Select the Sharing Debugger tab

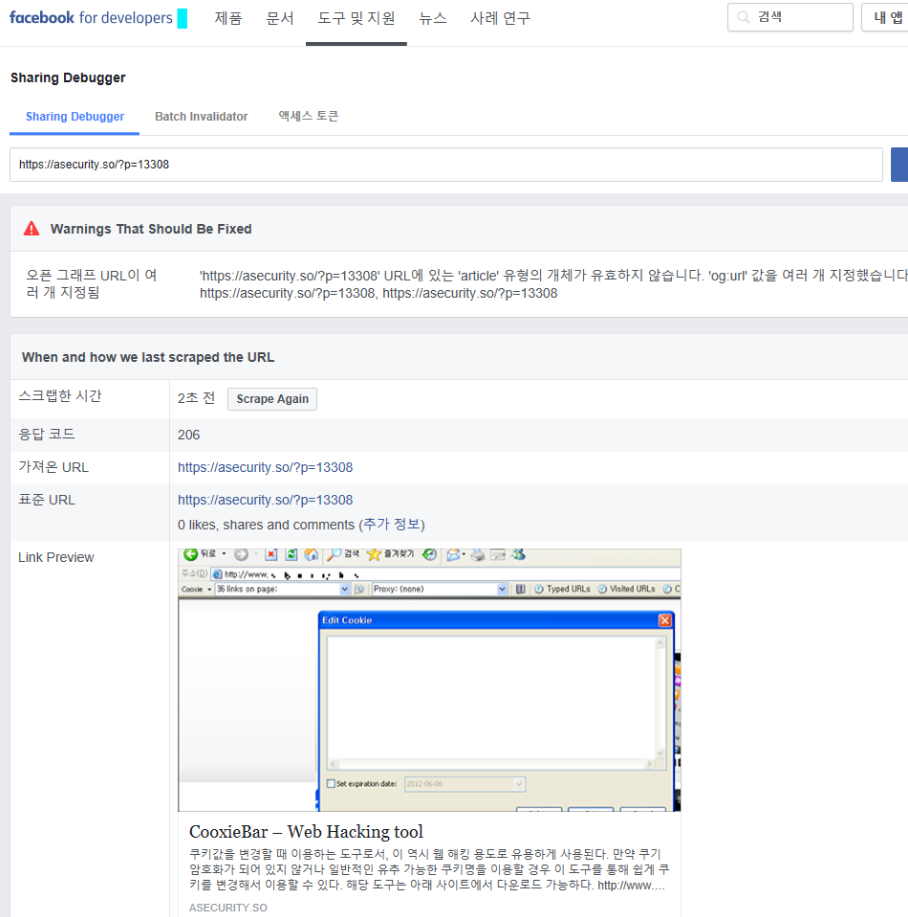pos(75,116)
